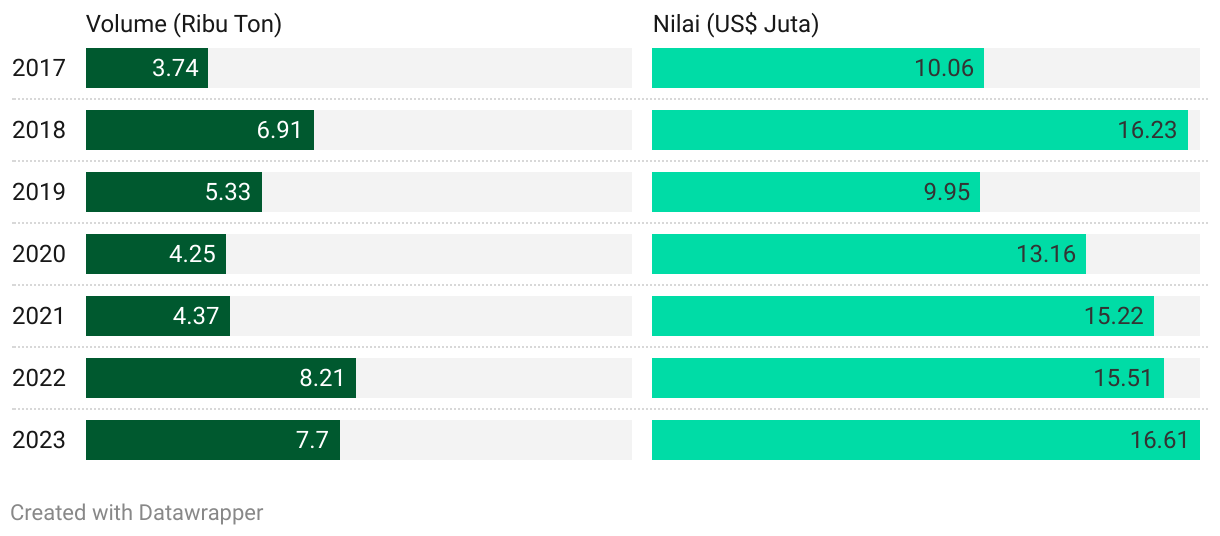Select the 2023 year row label

(39, 440)
